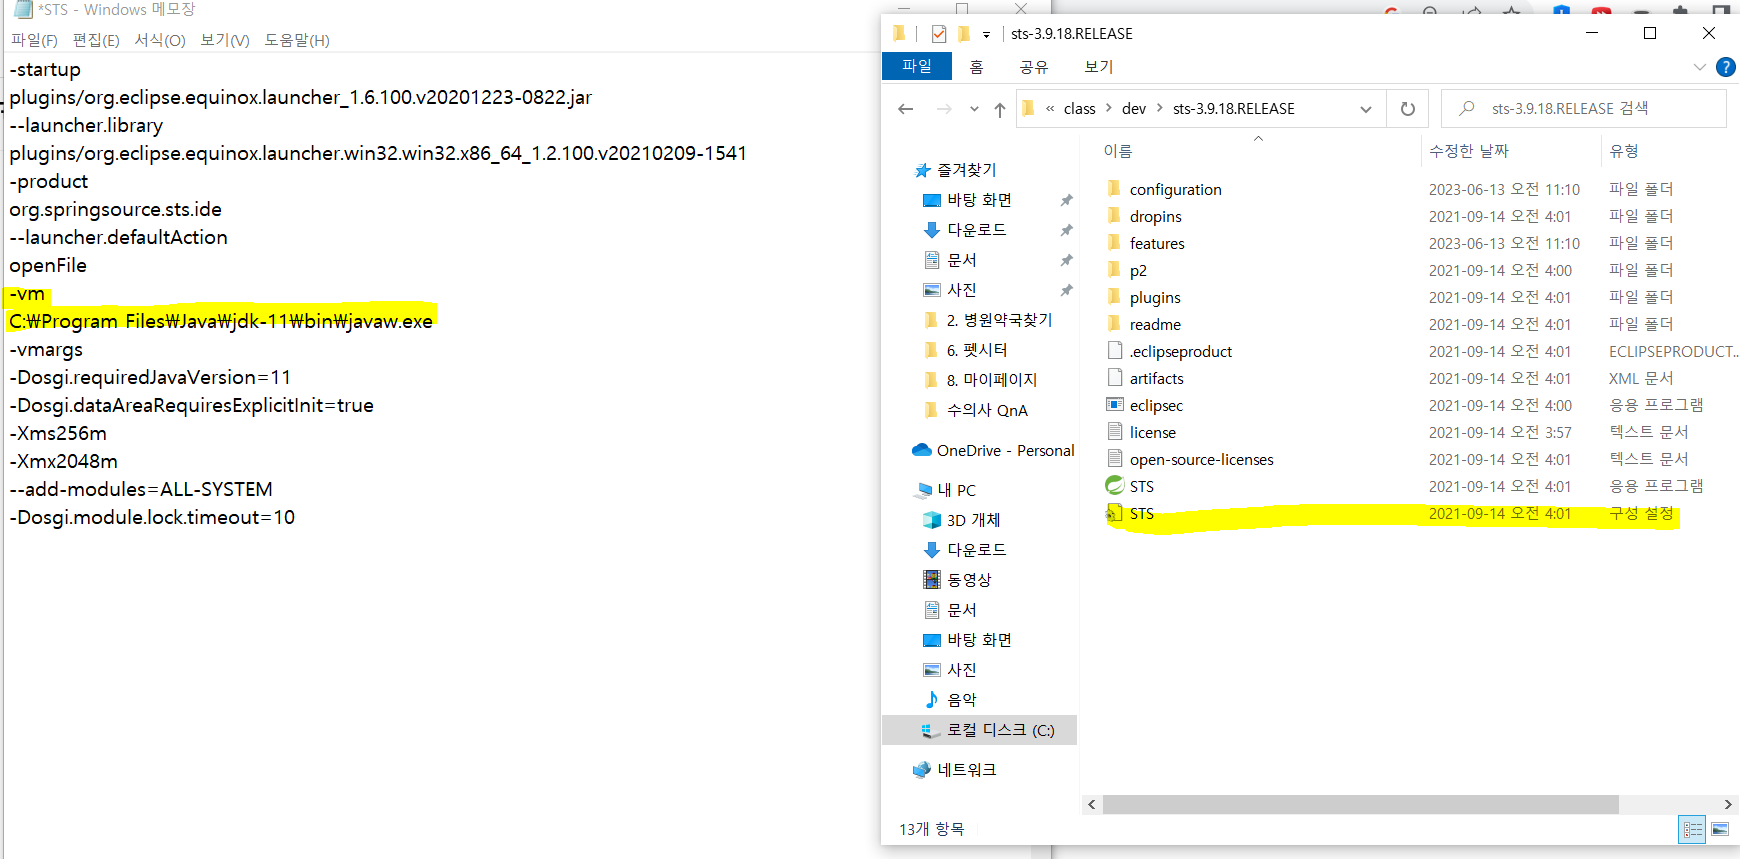Select the license text file

point(1152,433)
